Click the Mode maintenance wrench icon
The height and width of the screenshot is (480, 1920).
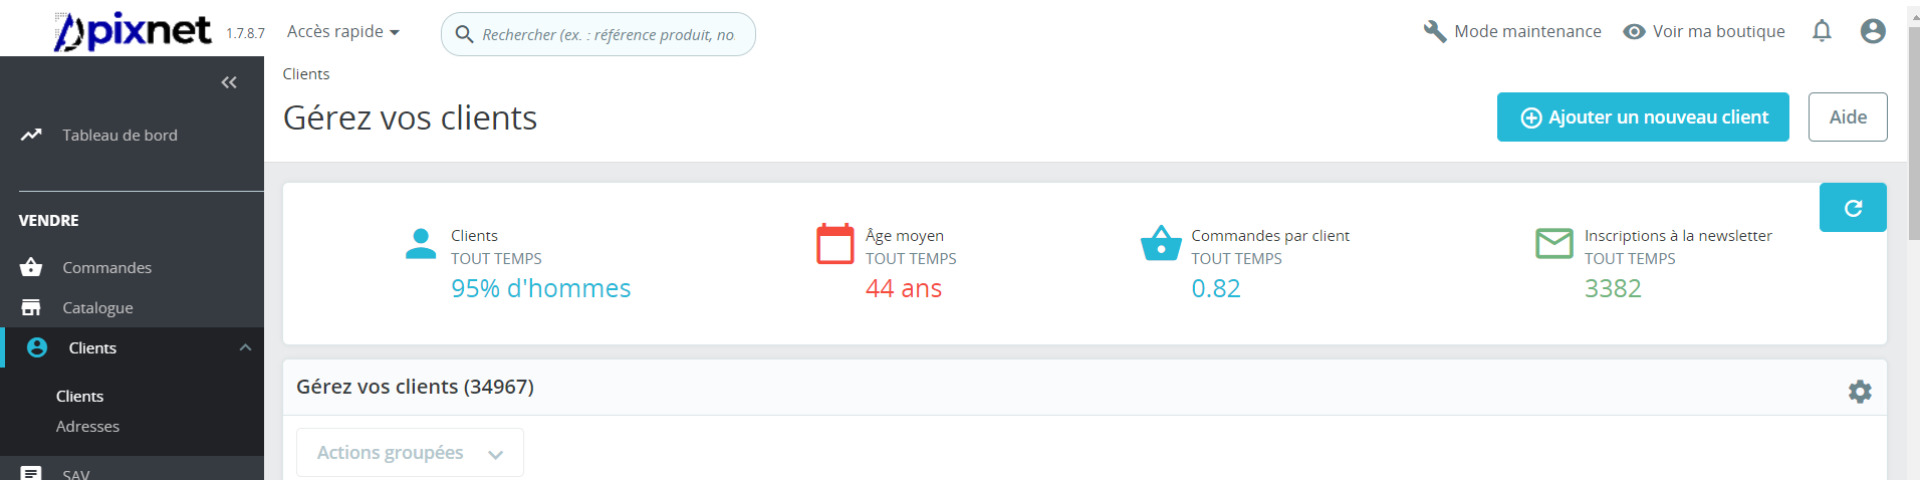click(1435, 31)
